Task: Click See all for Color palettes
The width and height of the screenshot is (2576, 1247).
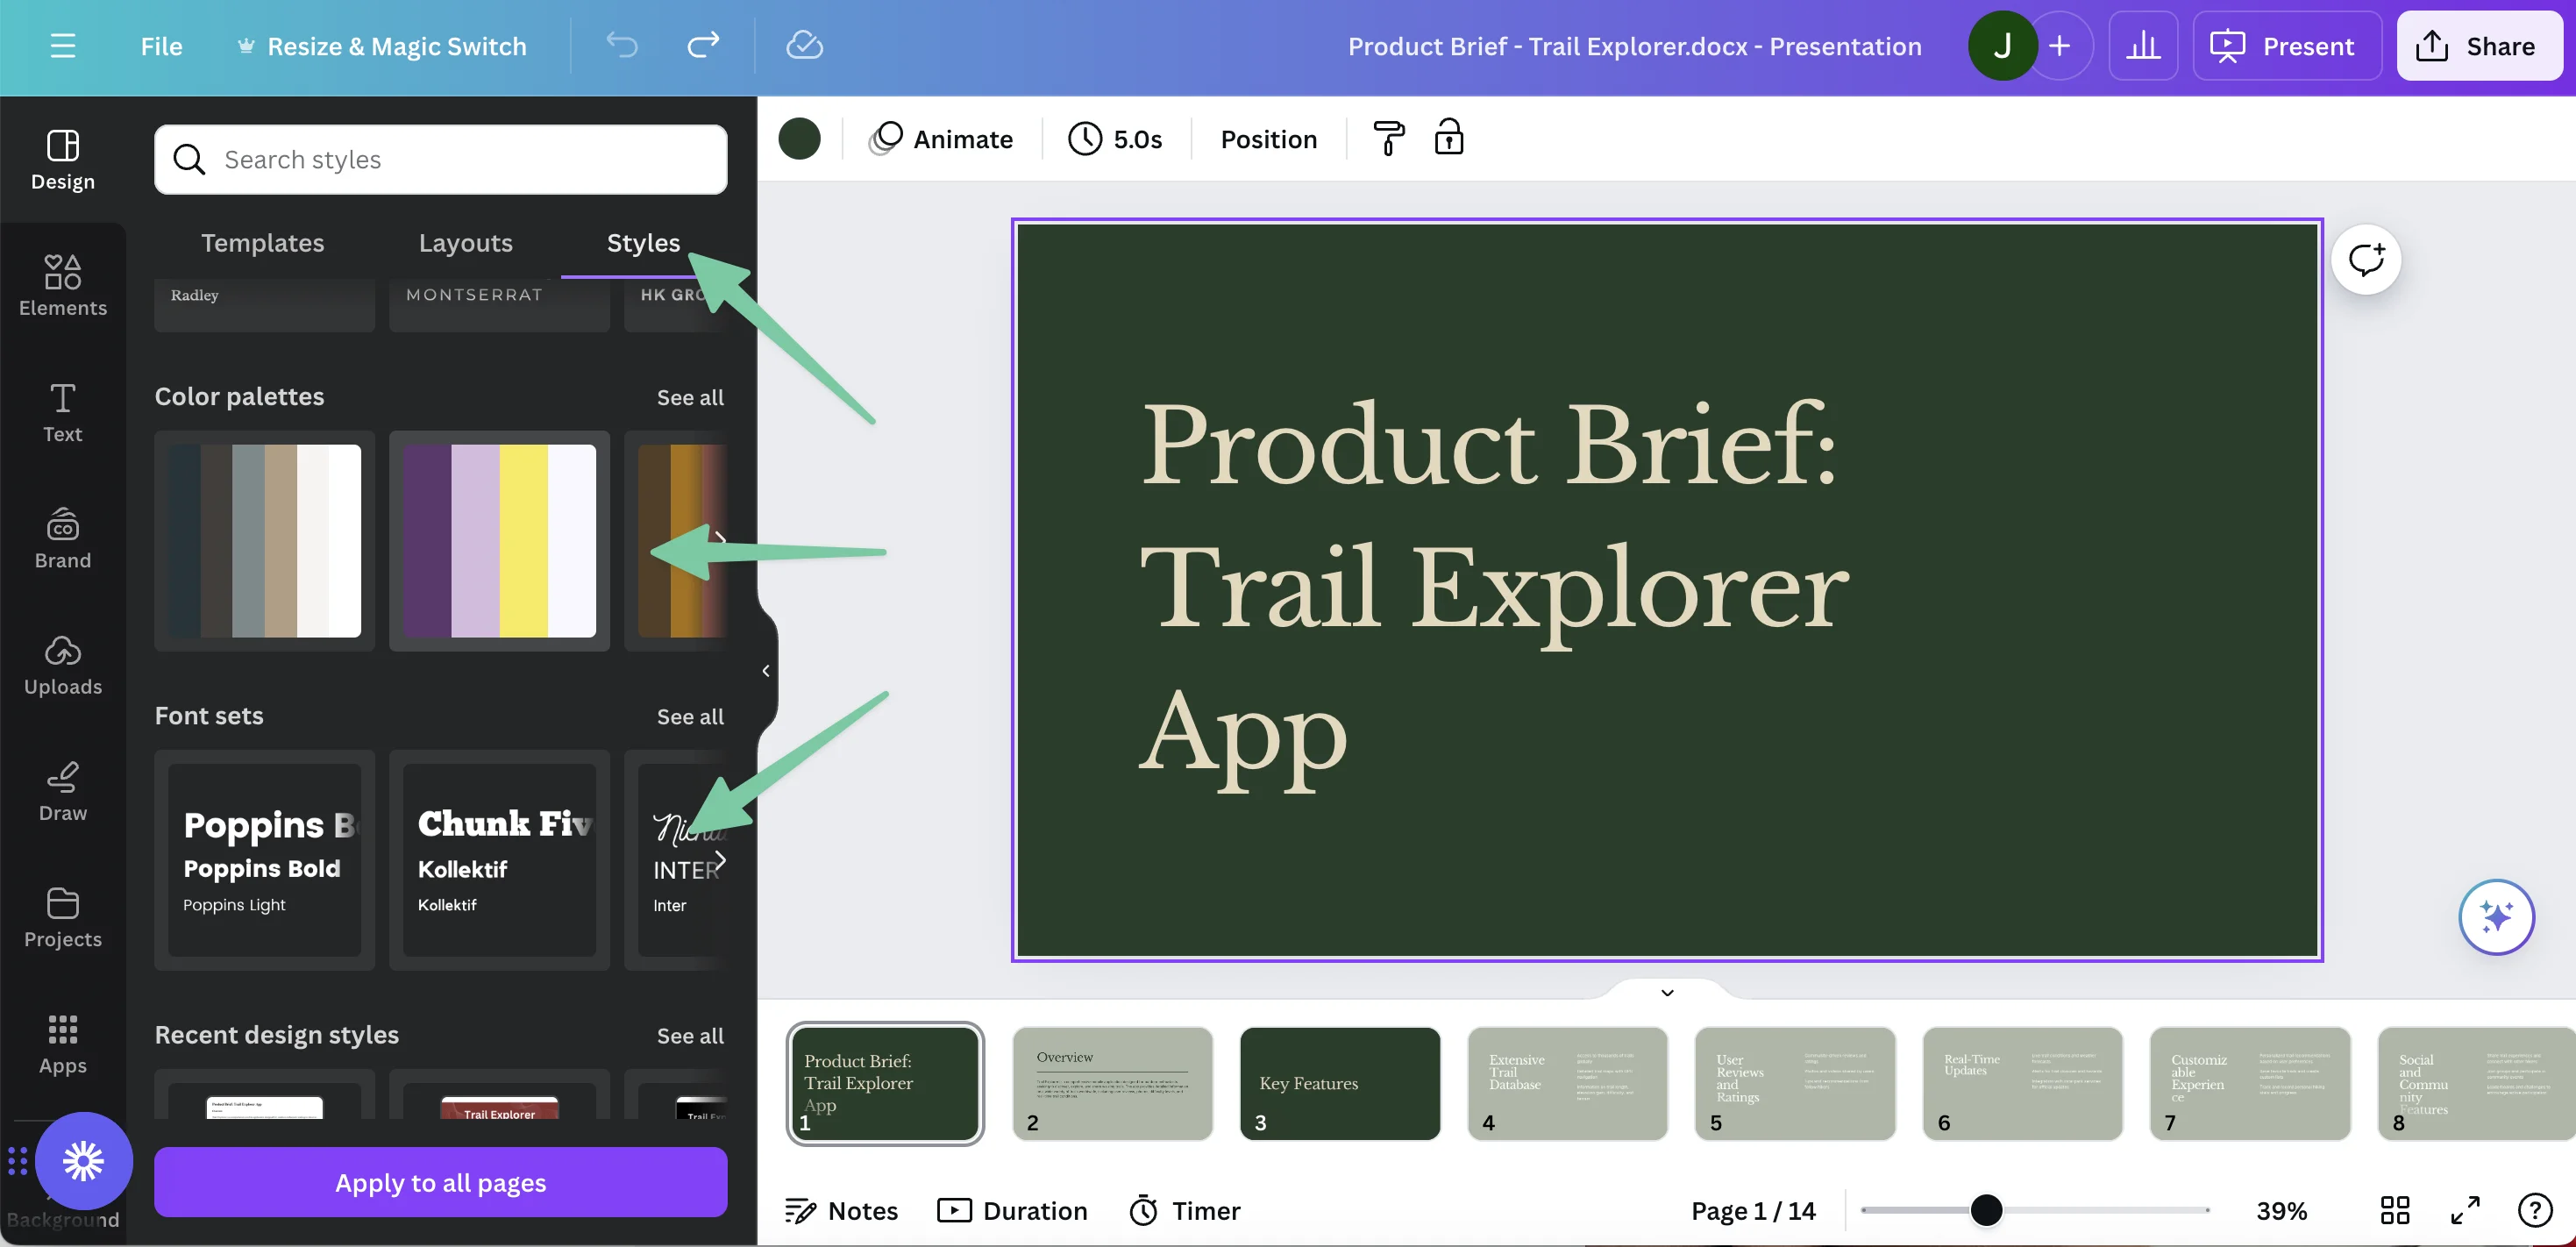Action: [690, 397]
